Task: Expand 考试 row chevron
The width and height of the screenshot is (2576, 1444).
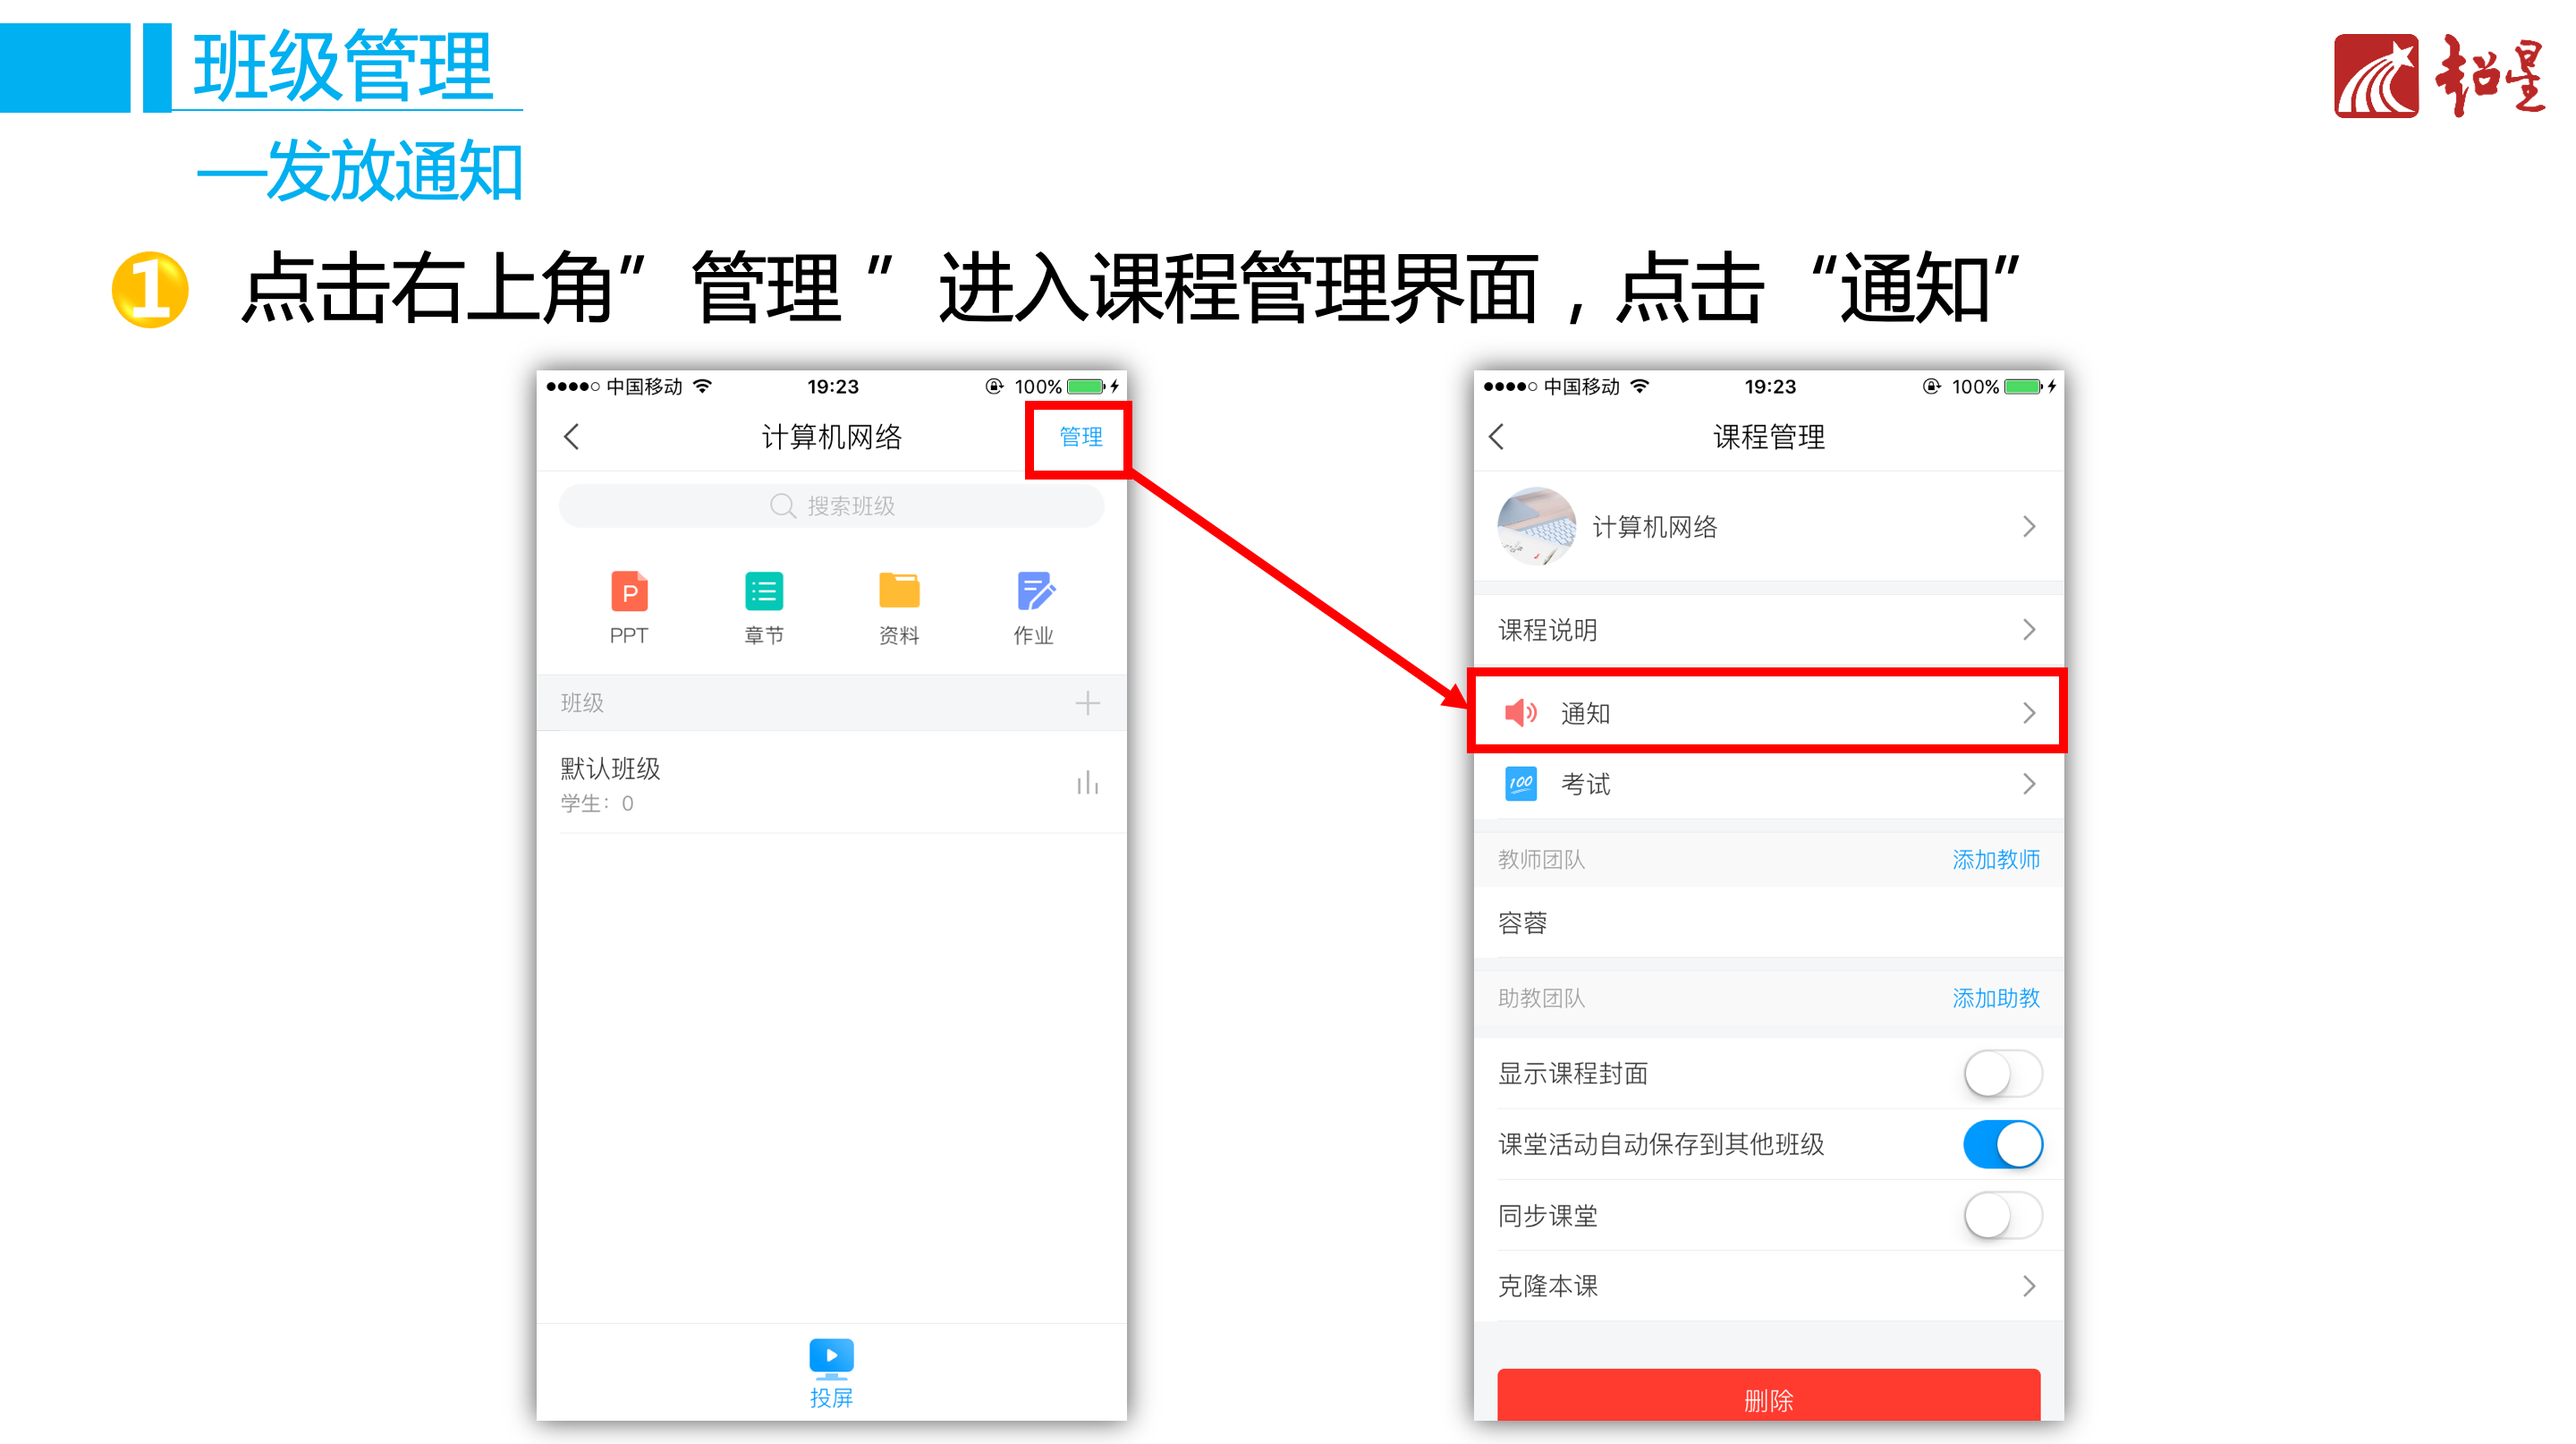Action: click(2028, 784)
